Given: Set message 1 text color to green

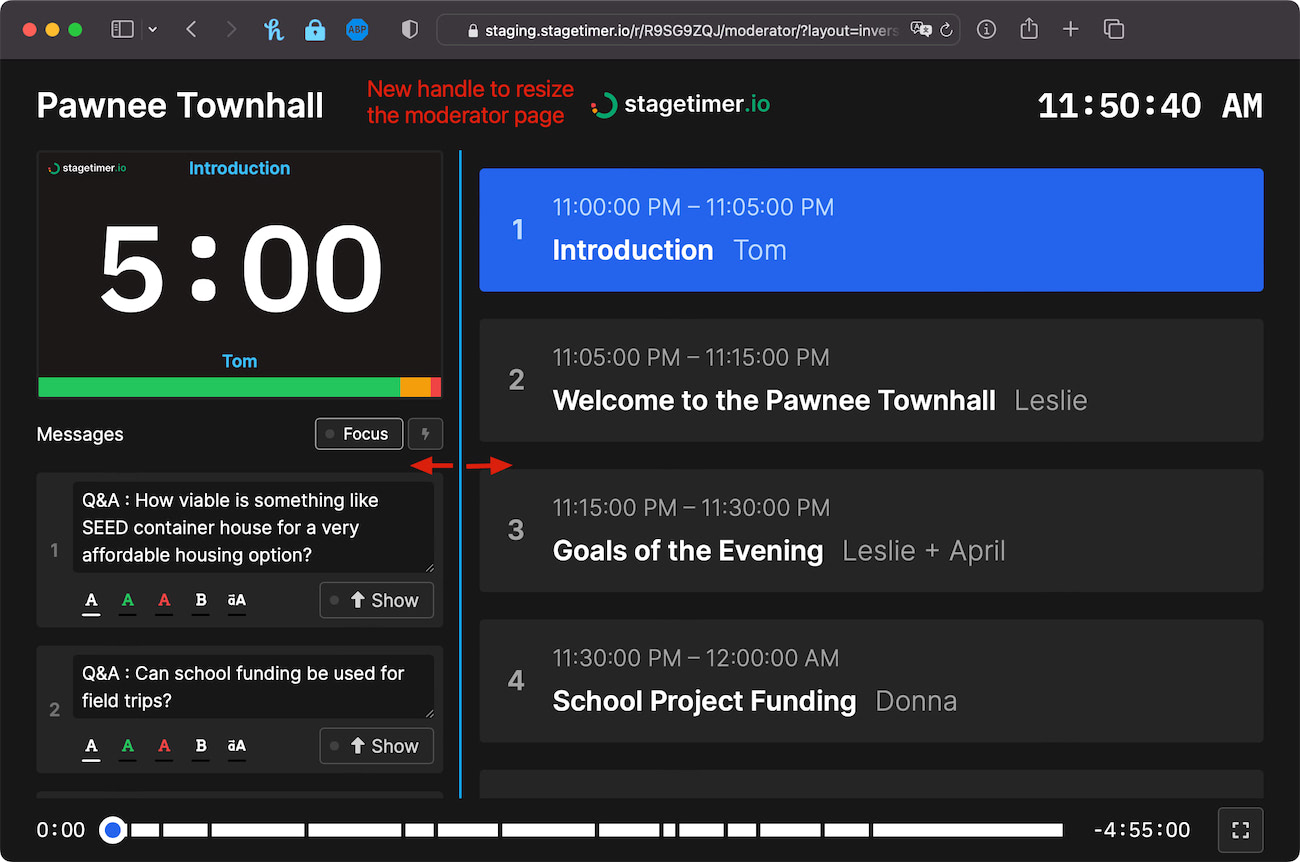Looking at the screenshot, I should 128,601.
